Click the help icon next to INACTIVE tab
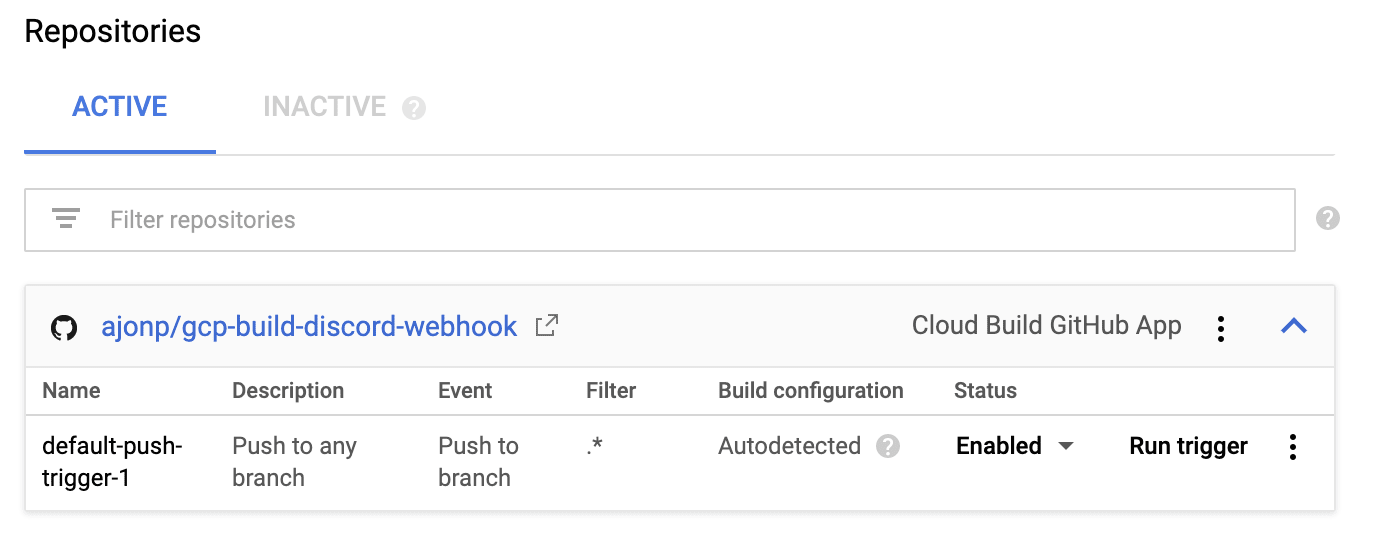1380x538 pixels. point(414,108)
